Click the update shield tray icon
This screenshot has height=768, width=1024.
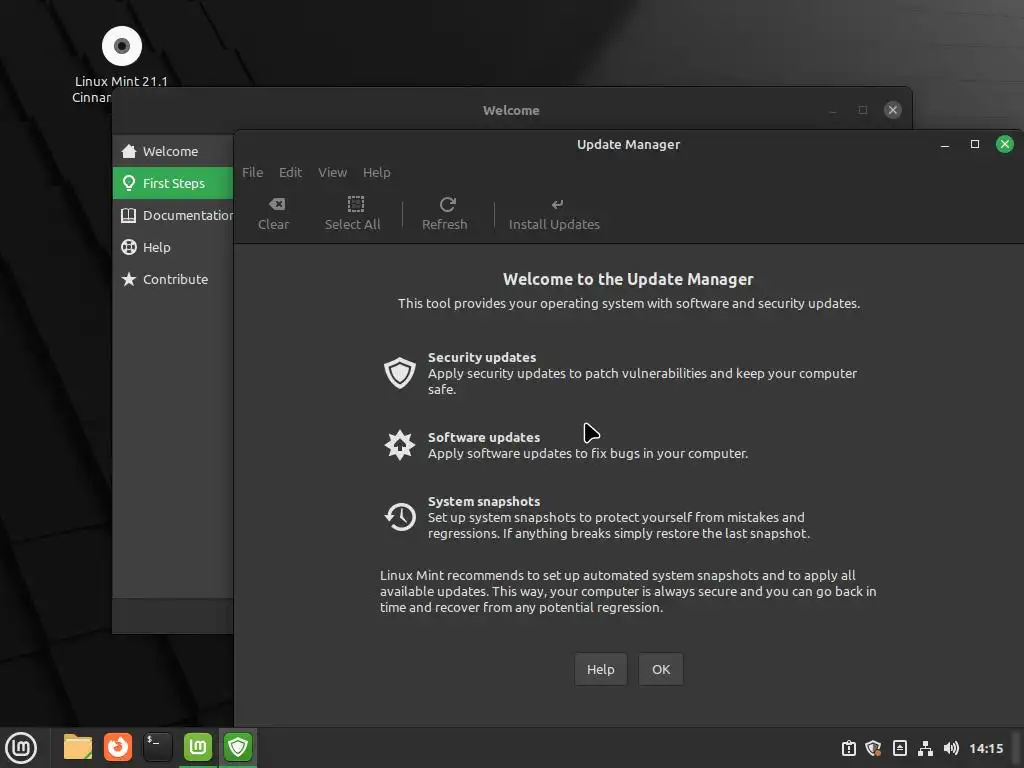pos(873,748)
